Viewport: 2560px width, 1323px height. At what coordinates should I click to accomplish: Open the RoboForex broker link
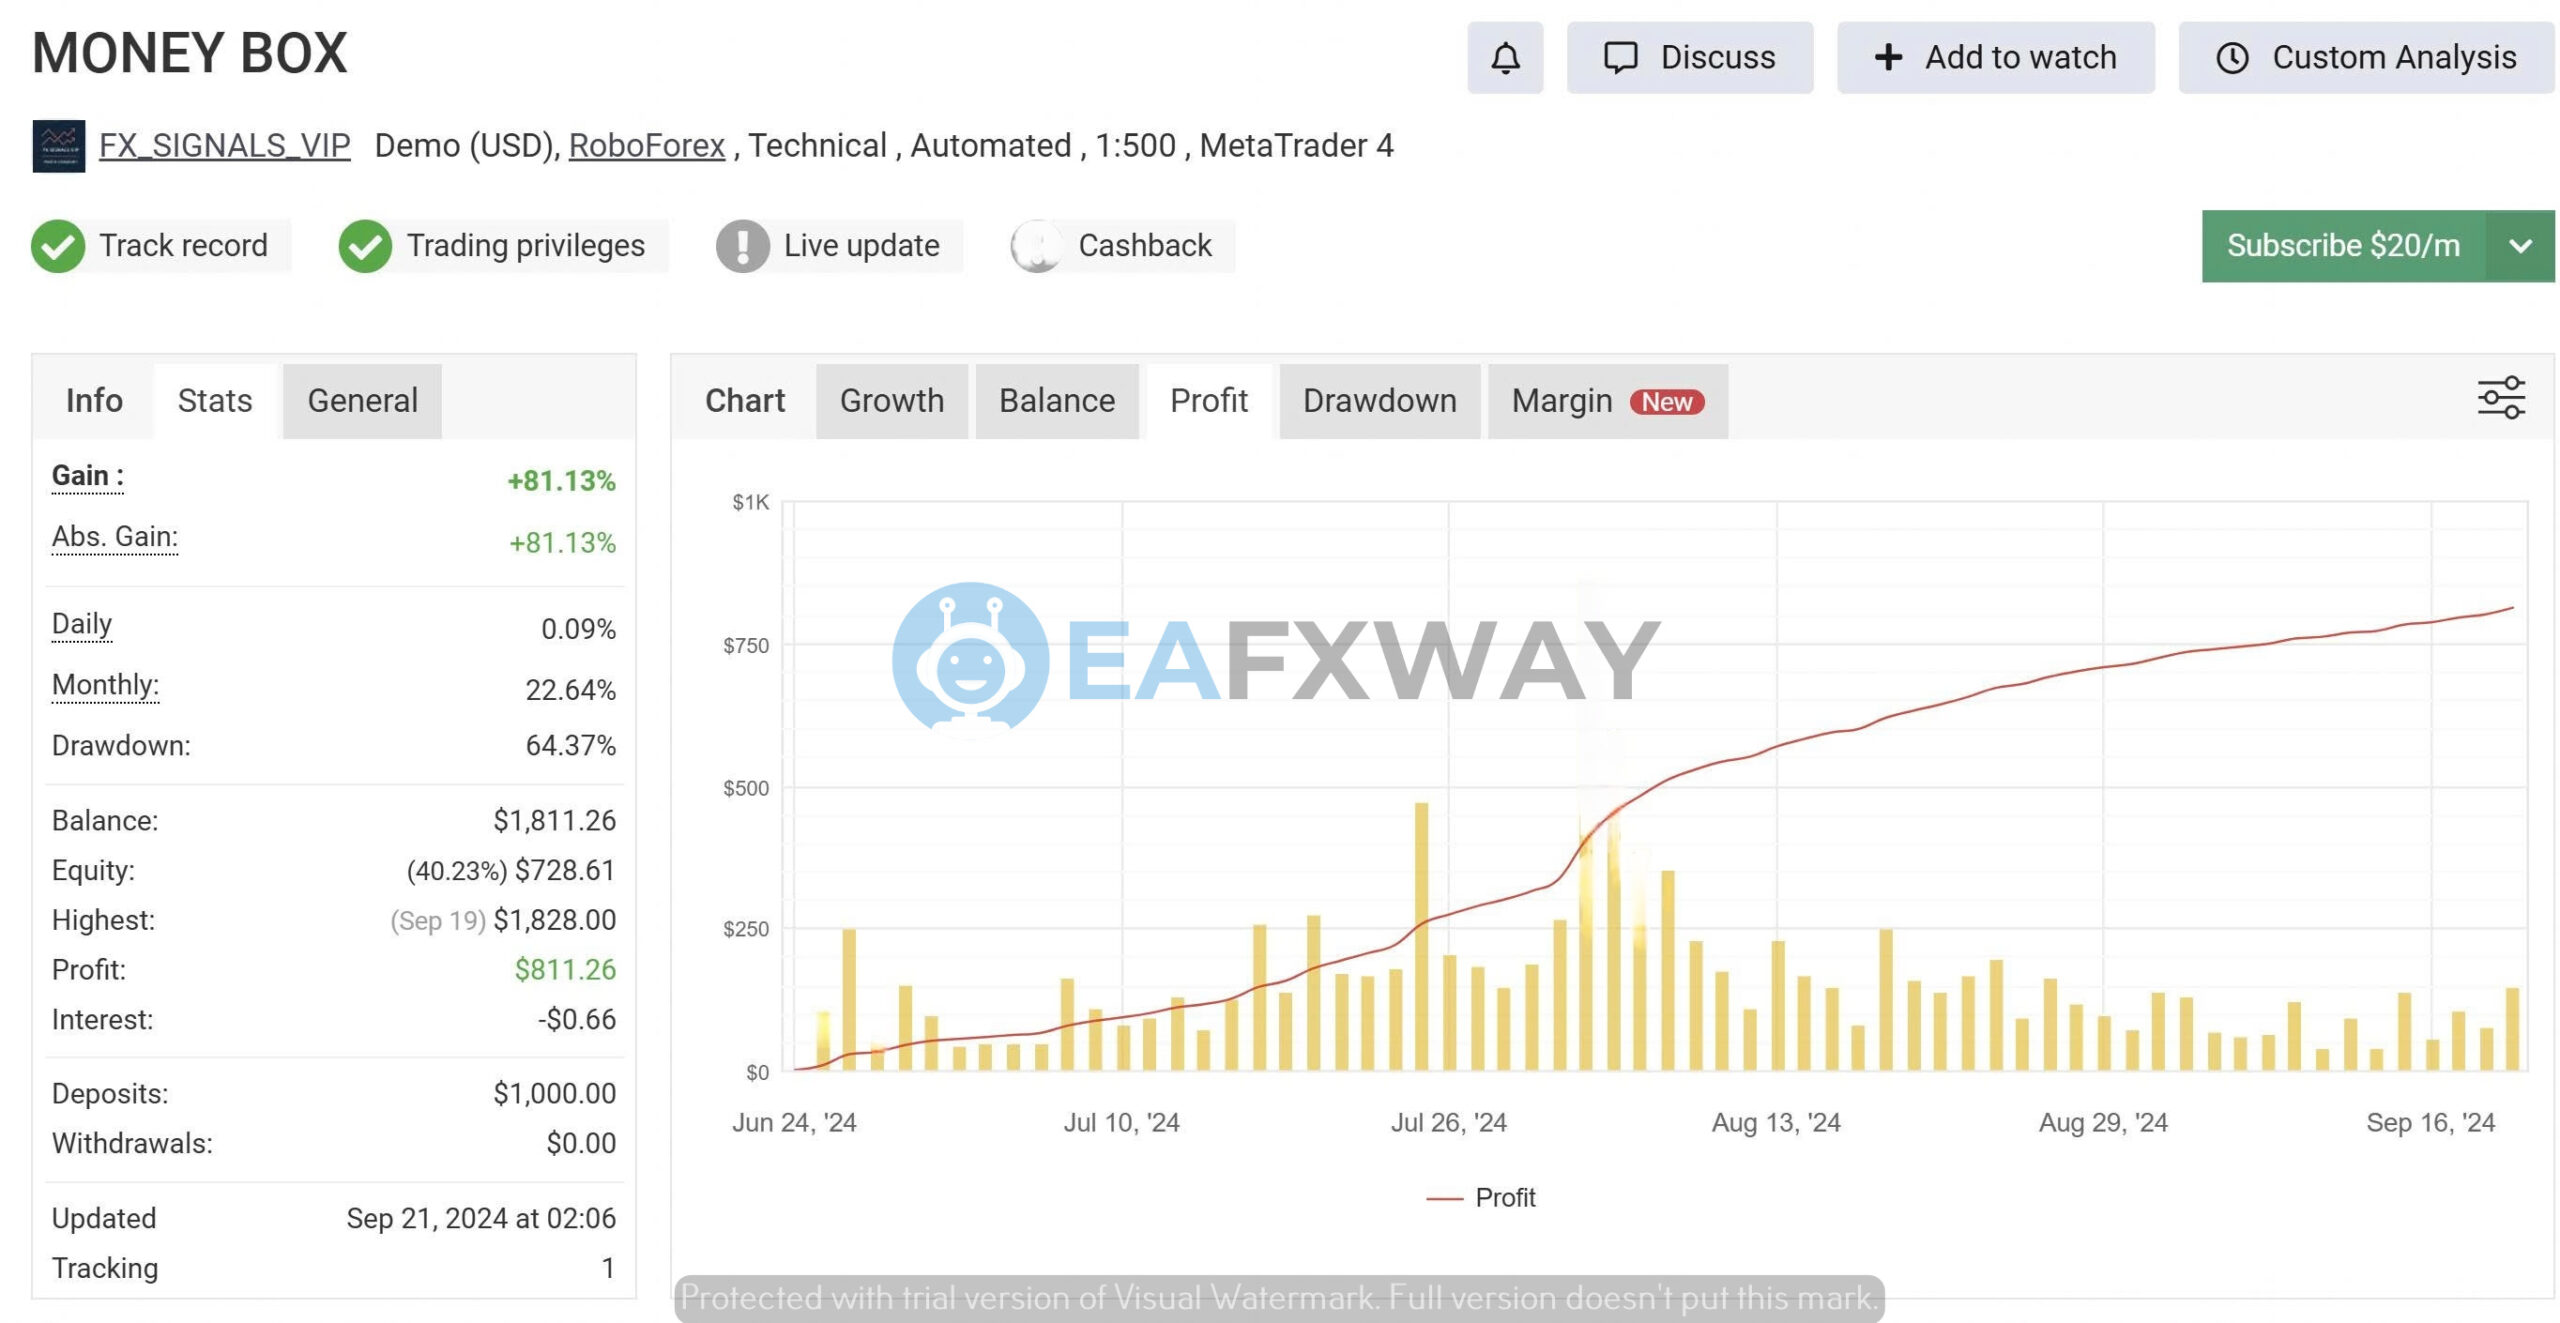(646, 145)
